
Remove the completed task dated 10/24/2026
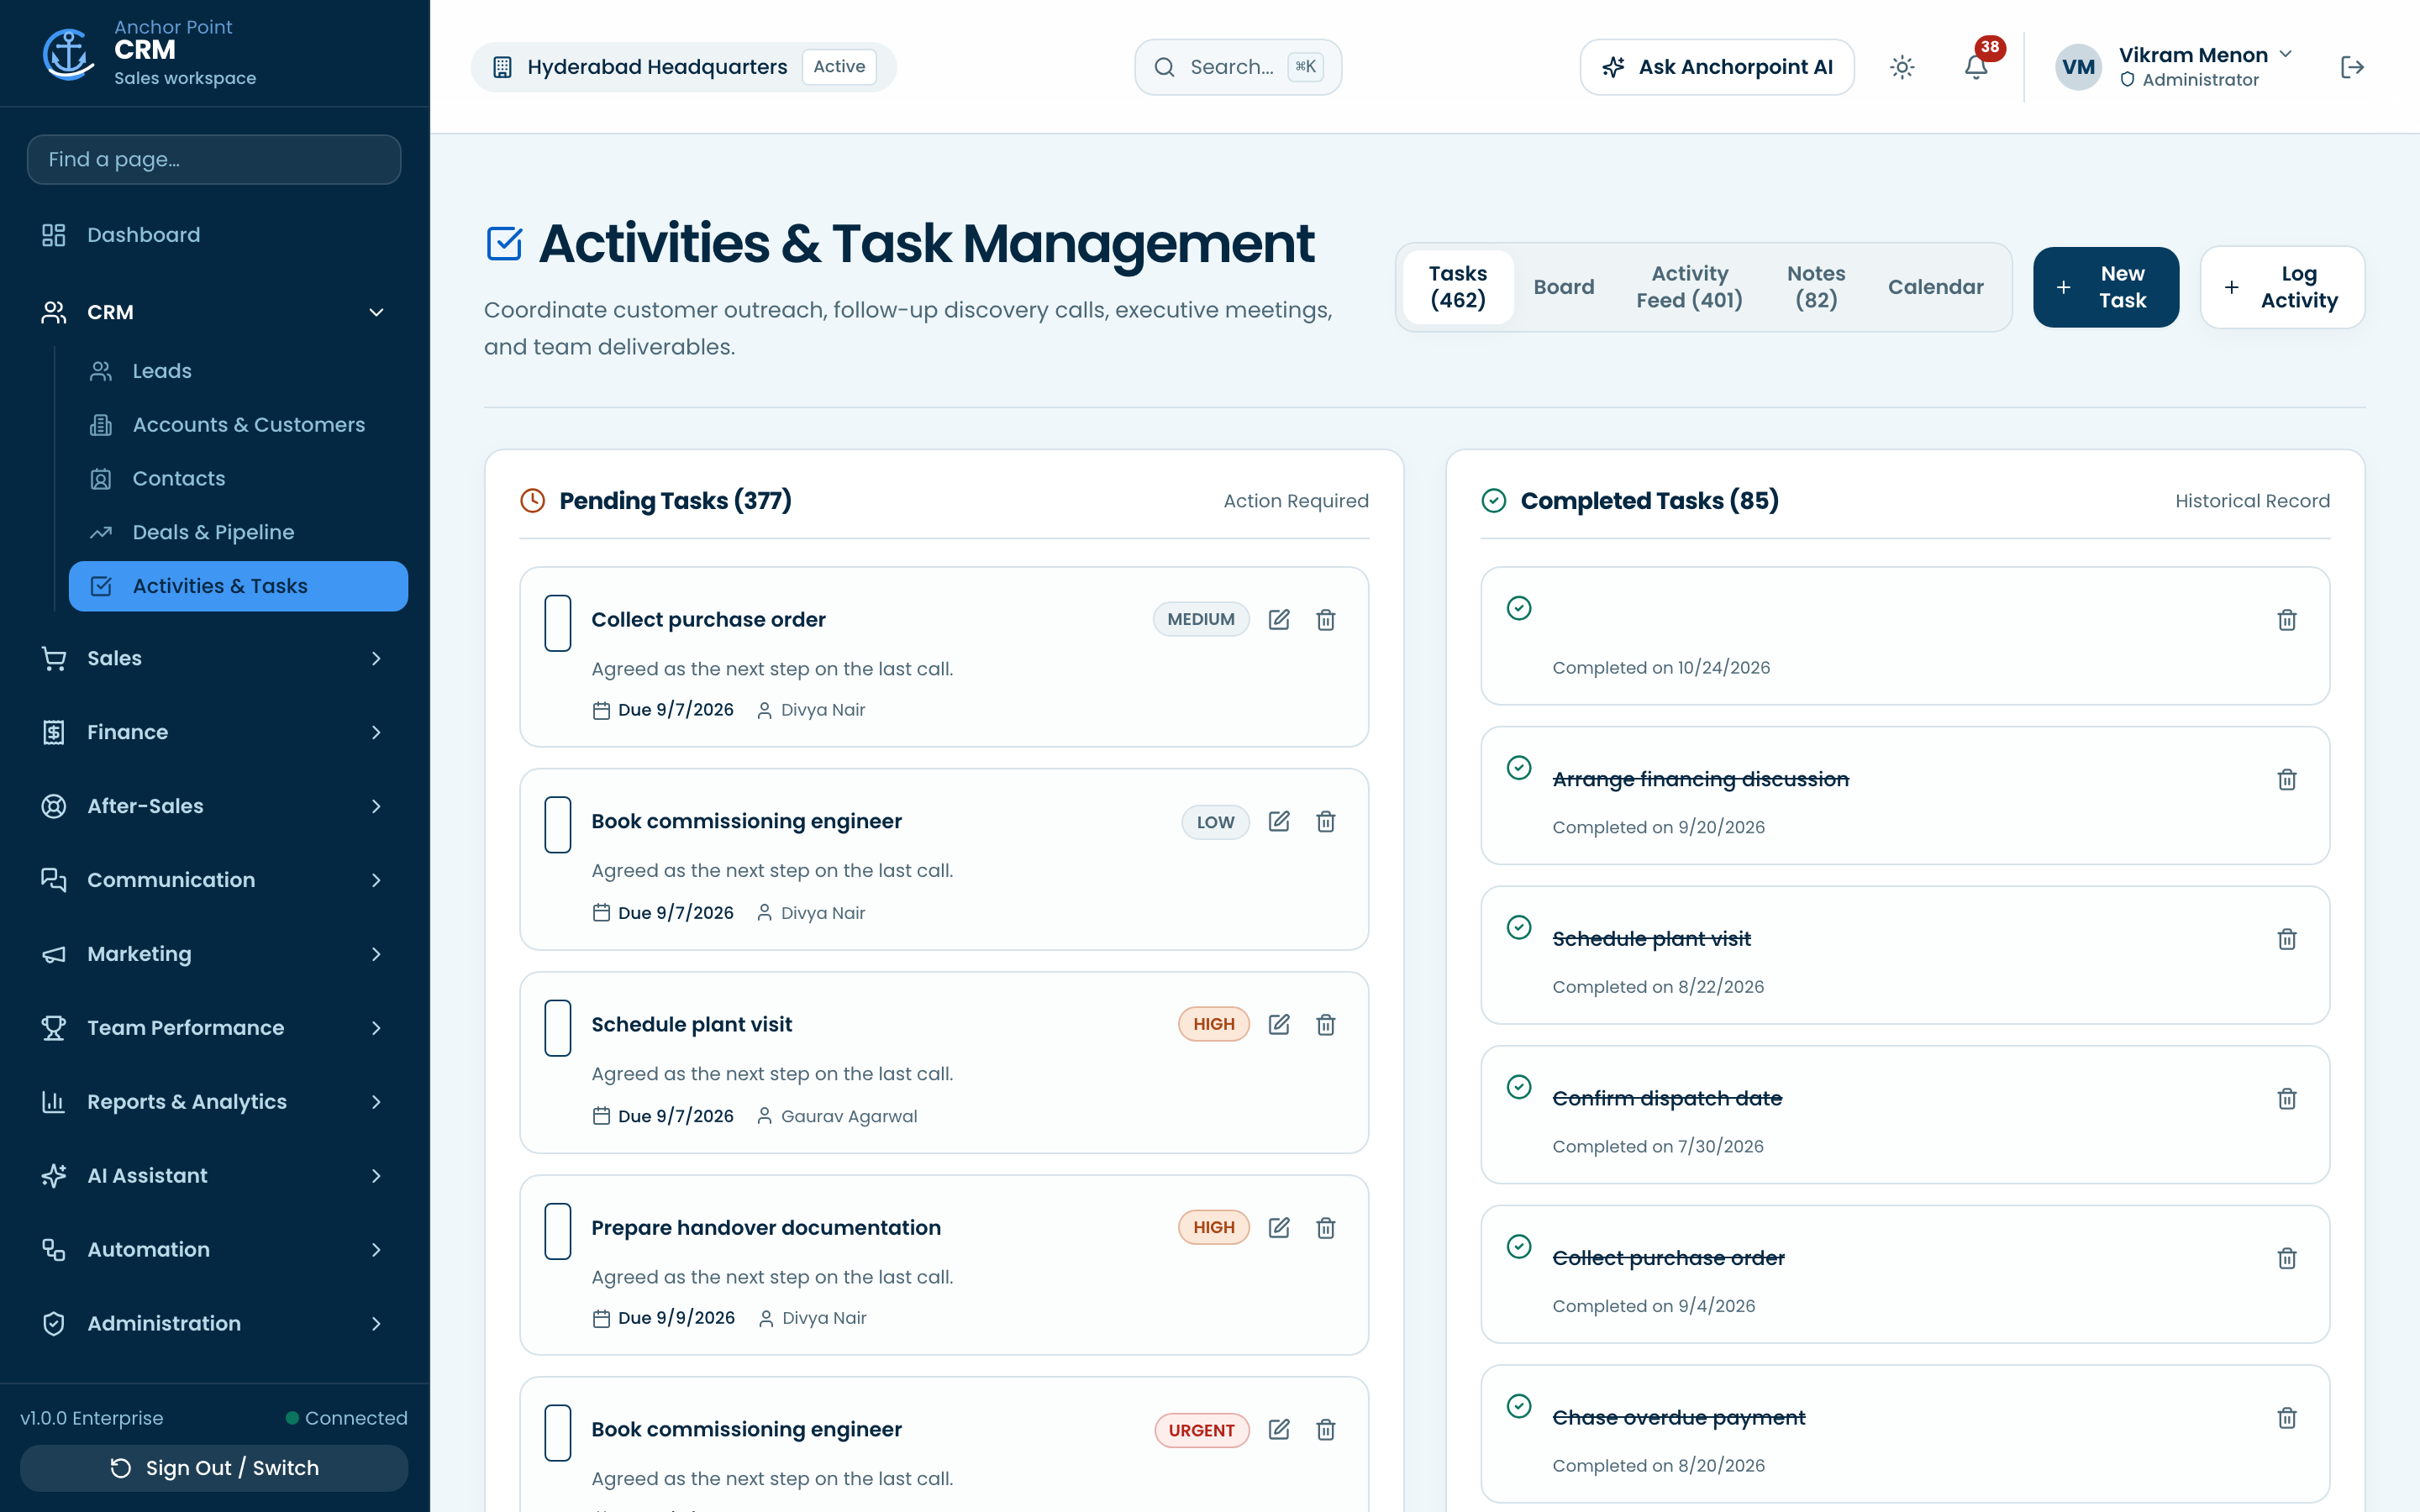pos(2287,619)
